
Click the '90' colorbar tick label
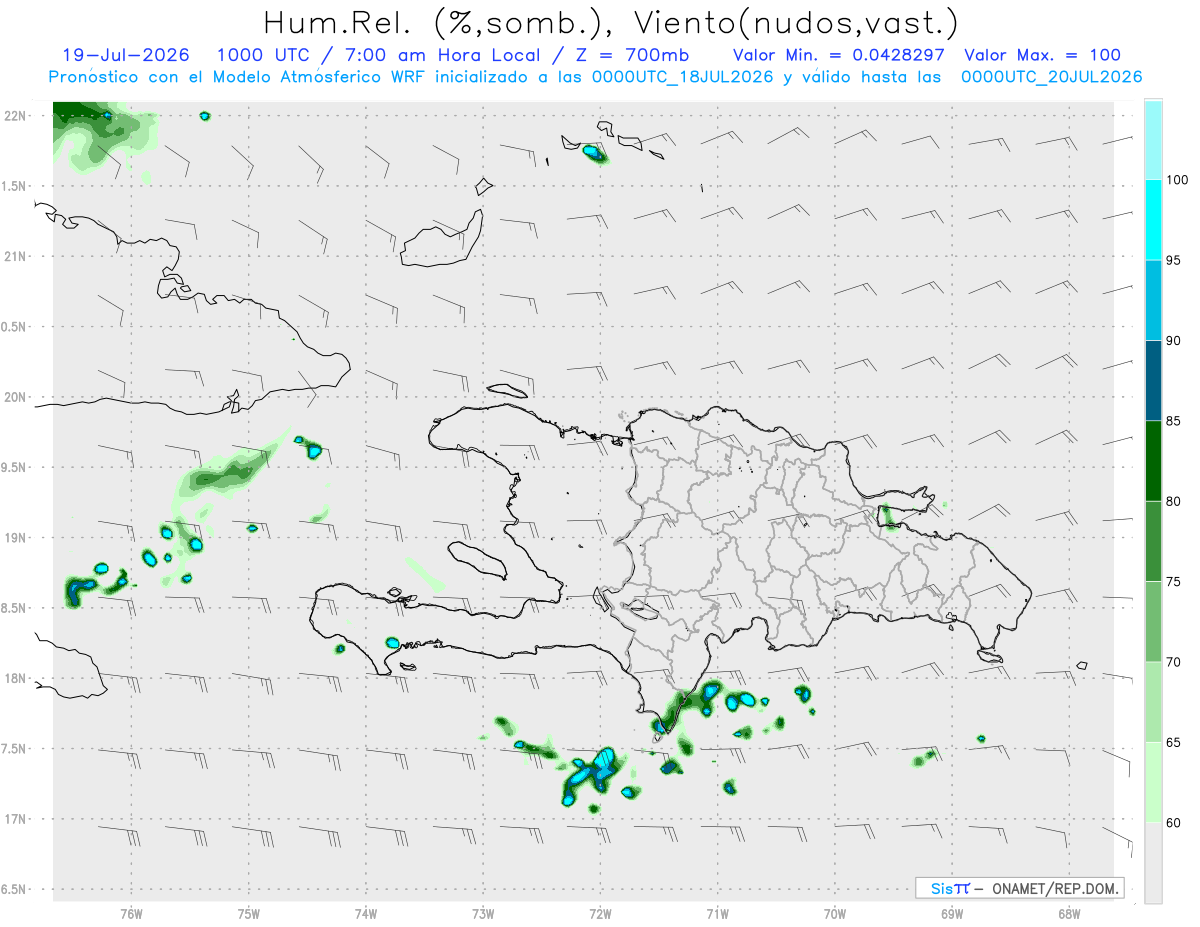[x=1174, y=340]
